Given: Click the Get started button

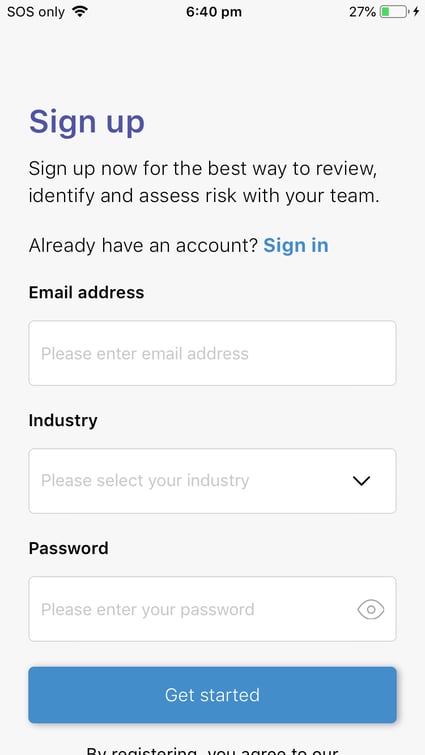Looking at the screenshot, I should (212, 695).
